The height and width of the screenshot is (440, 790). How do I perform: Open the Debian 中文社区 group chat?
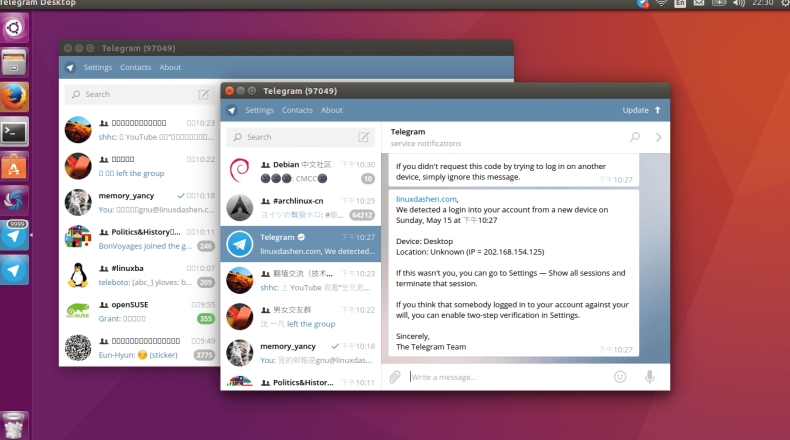coord(300,171)
